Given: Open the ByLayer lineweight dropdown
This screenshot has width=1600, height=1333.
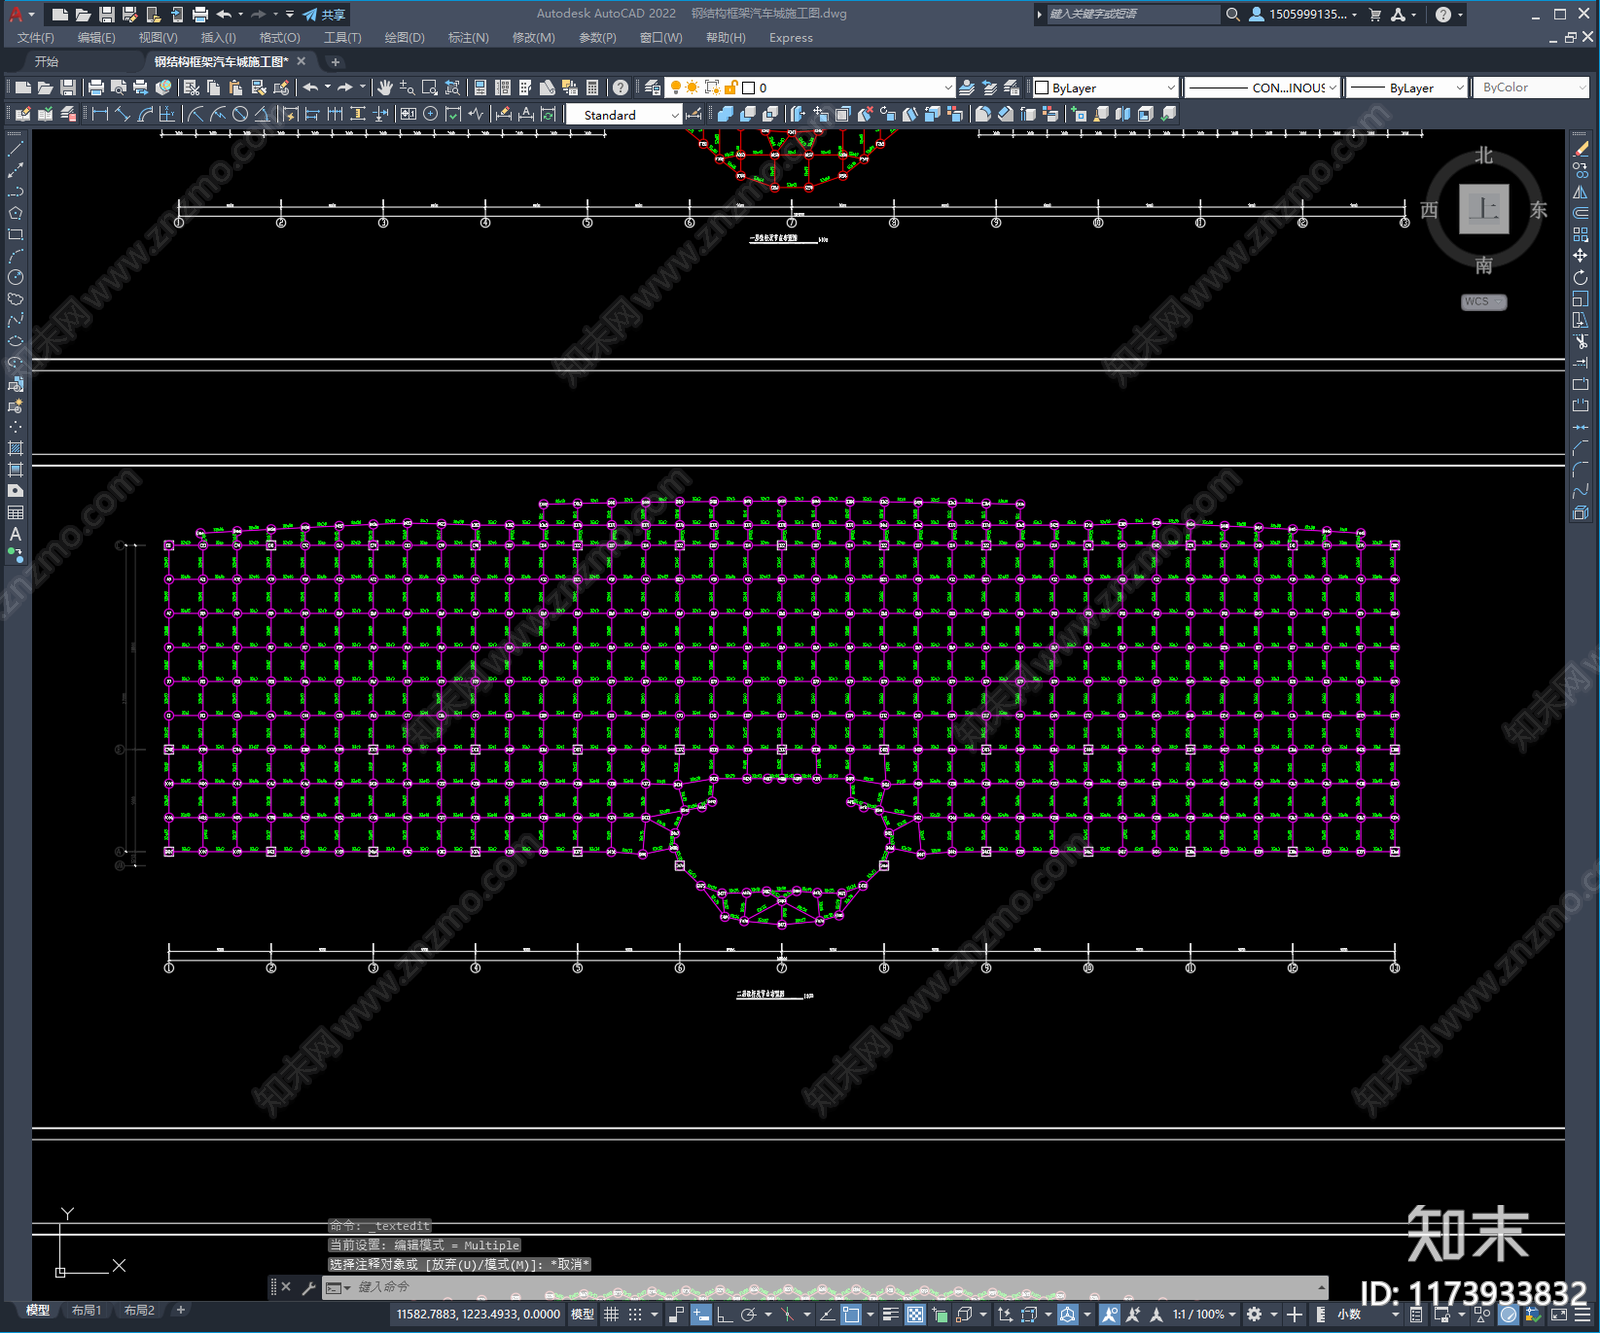Looking at the screenshot, I should coord(1407,88).
